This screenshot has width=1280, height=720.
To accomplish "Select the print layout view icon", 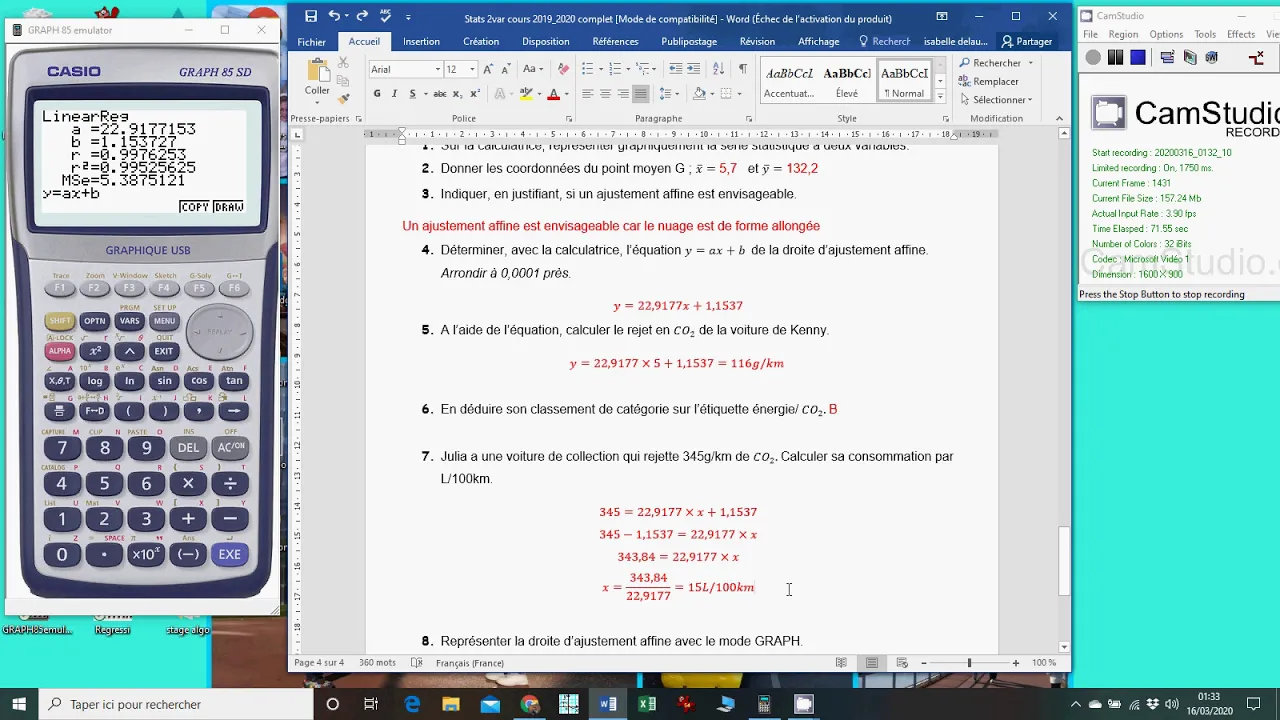I will click(872, 663).
